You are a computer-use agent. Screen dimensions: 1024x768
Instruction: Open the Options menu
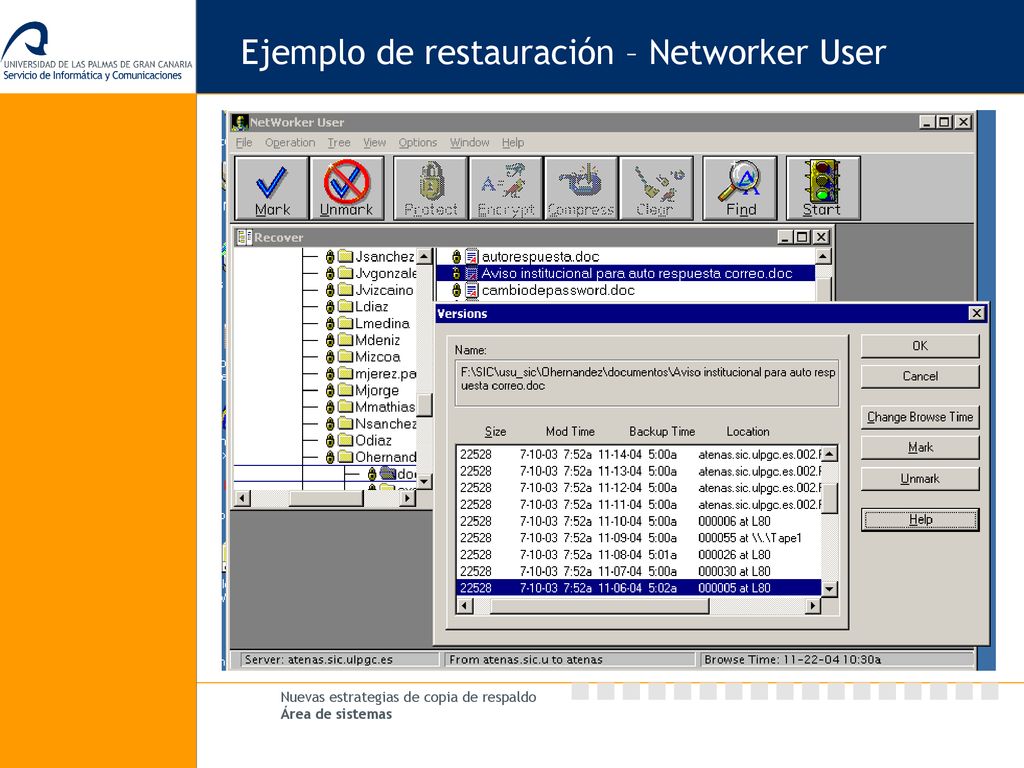(418, 142)
